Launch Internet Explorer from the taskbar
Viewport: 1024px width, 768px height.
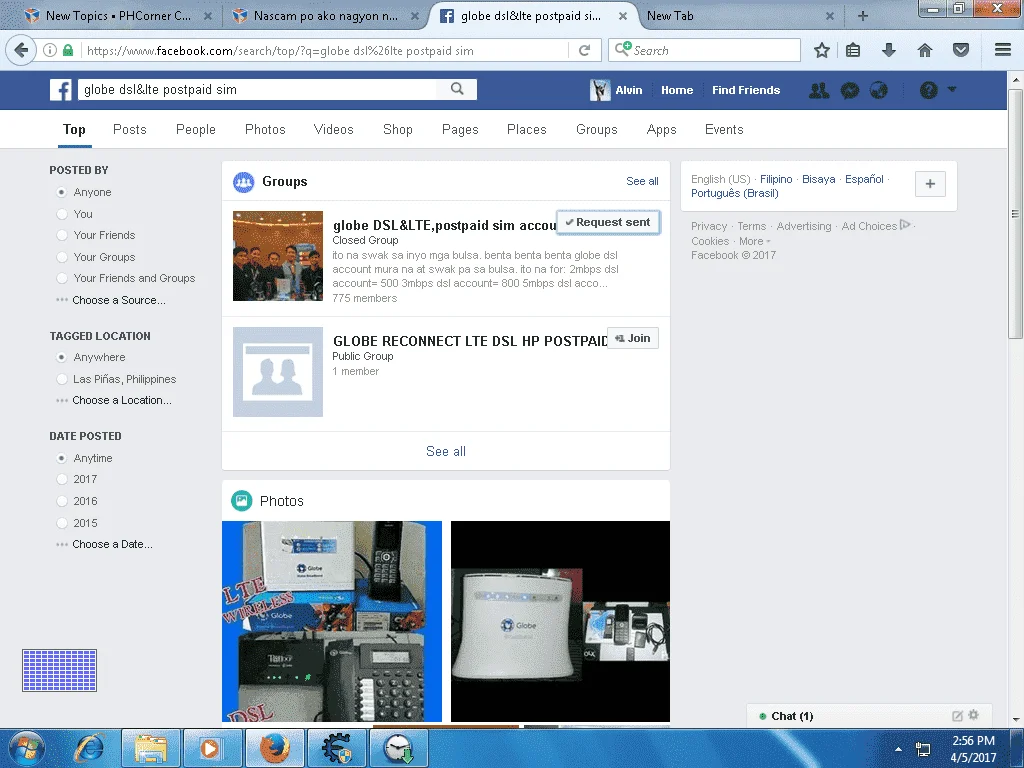pos(89,748)
